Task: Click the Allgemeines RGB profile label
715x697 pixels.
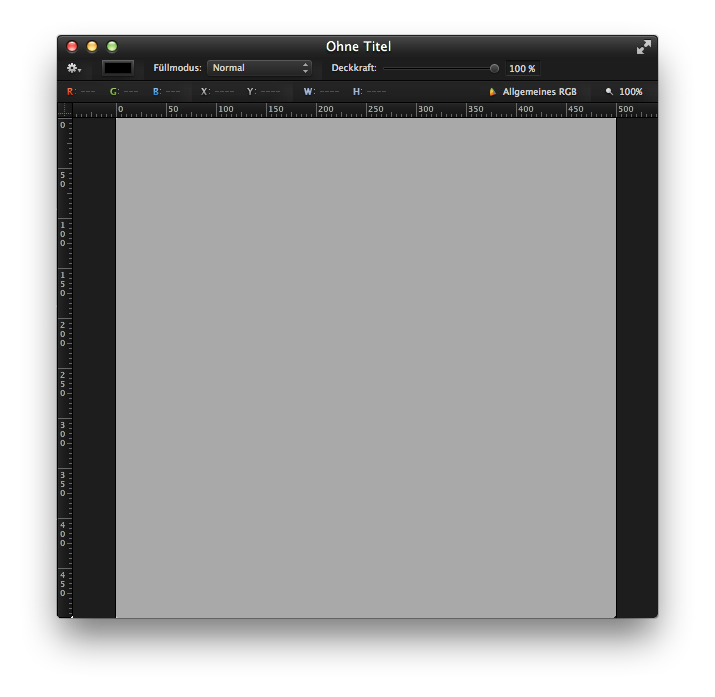Action: pos(539,92)
